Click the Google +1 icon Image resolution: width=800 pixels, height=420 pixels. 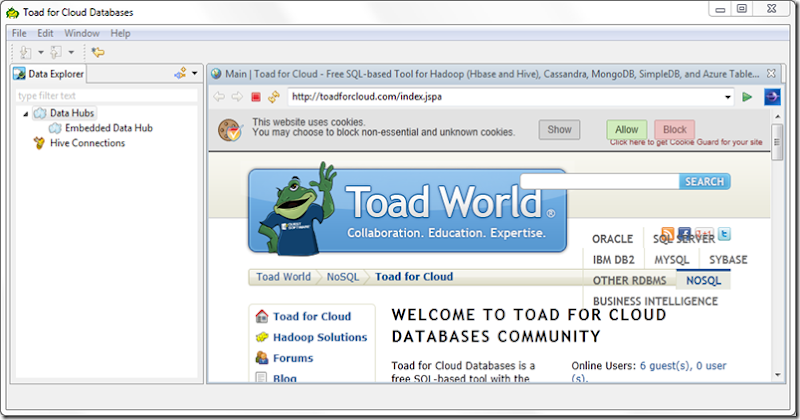point(704,234)
